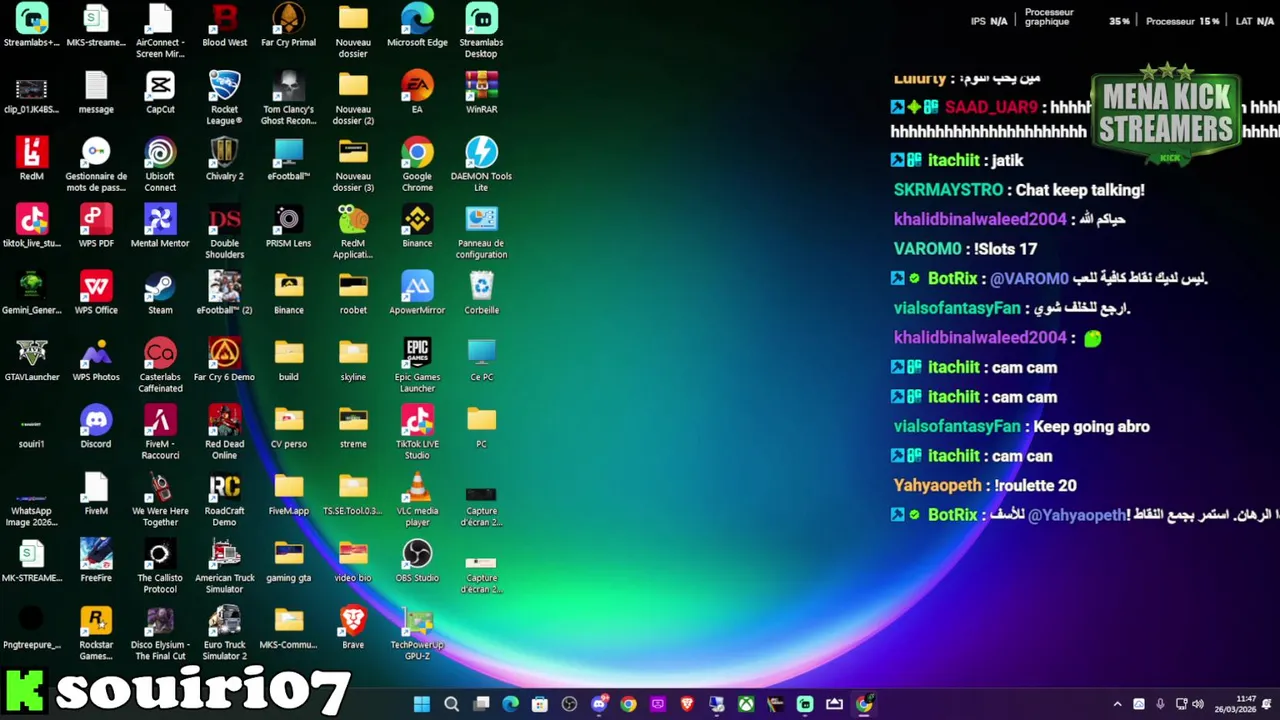The image size is (1280, 720).
Task: Open the Windows Start menu
Action: tap(422, 704)
